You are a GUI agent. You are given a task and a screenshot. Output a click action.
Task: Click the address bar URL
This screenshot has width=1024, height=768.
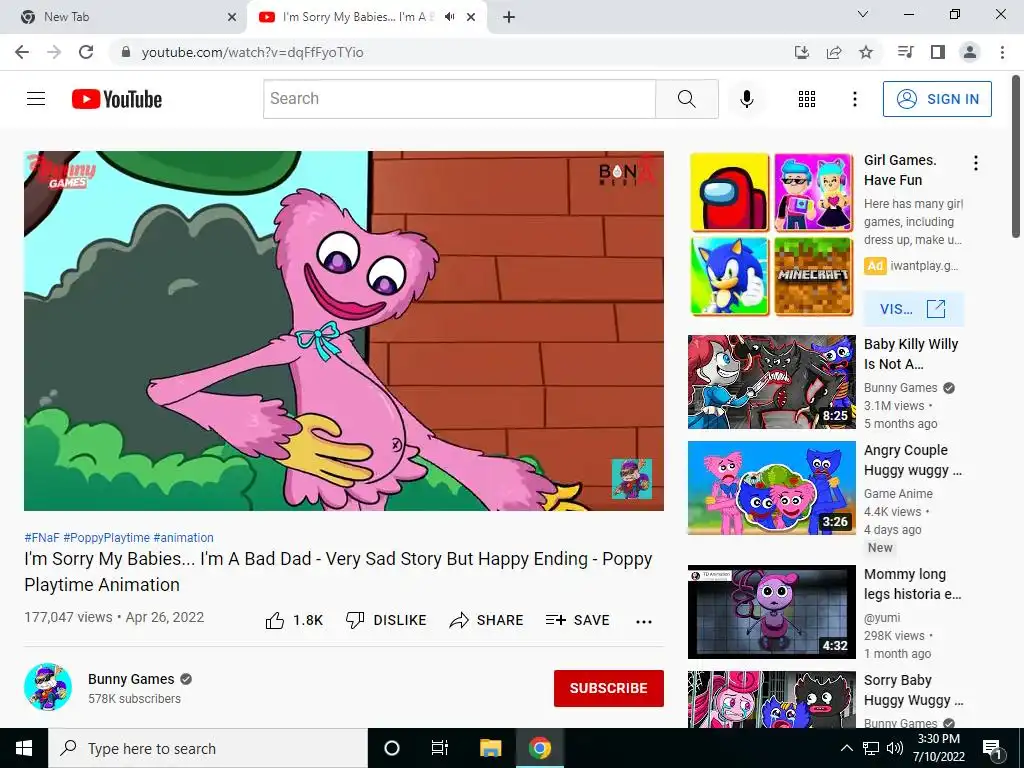(253, 52)
